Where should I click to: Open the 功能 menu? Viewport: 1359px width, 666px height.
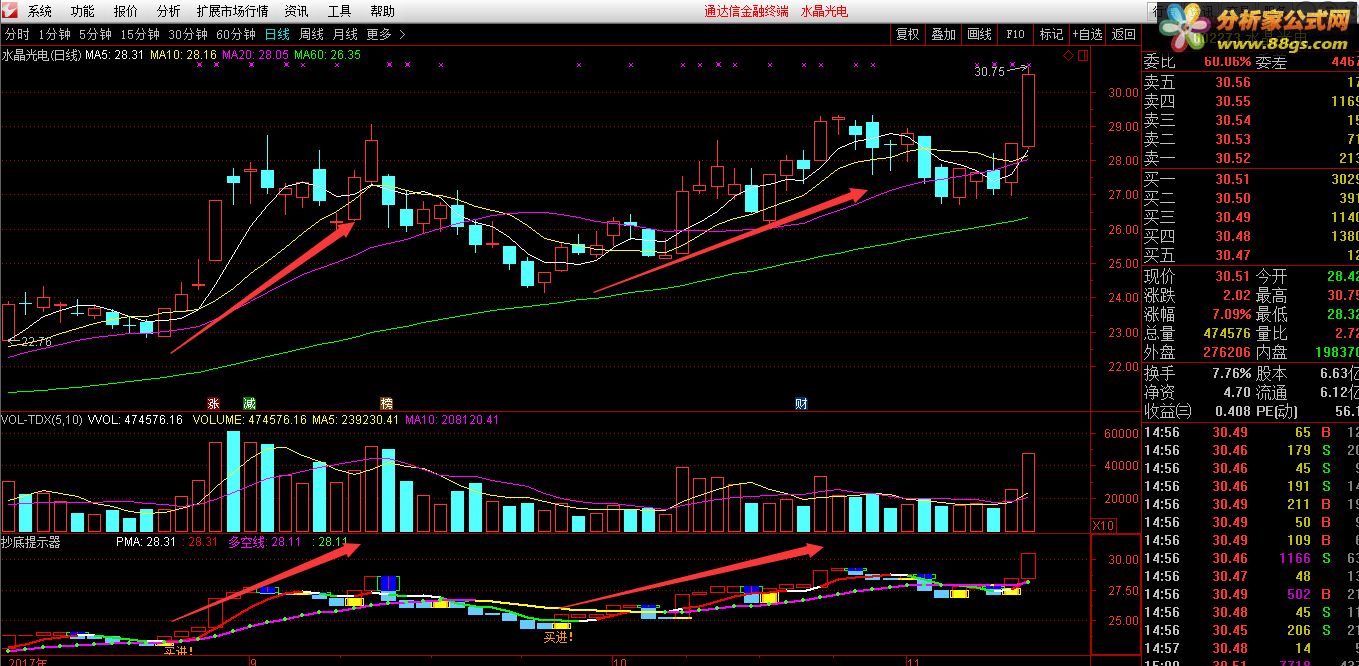tap(83, 11)
